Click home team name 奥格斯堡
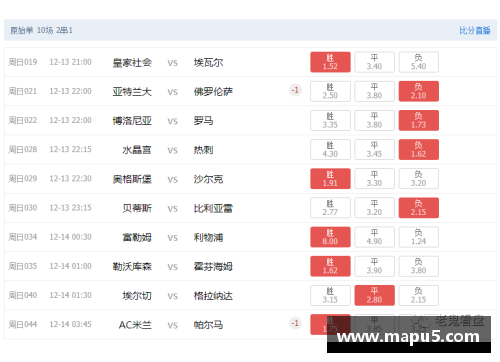Screen dimensions: 500x362 (x=132, y=179)
